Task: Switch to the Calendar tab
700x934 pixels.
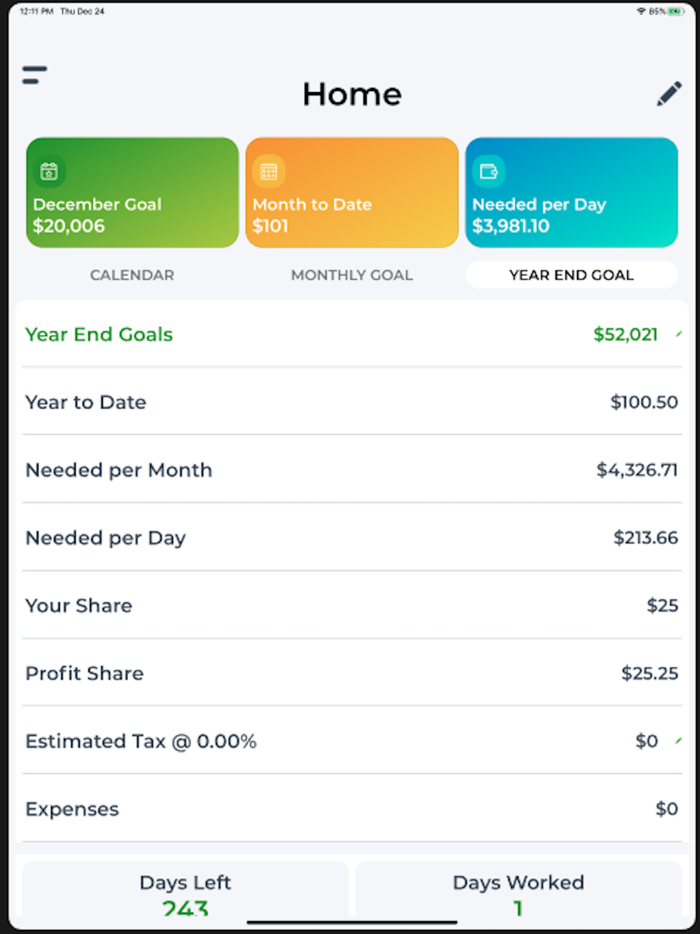Action: [x=132, y=275]
